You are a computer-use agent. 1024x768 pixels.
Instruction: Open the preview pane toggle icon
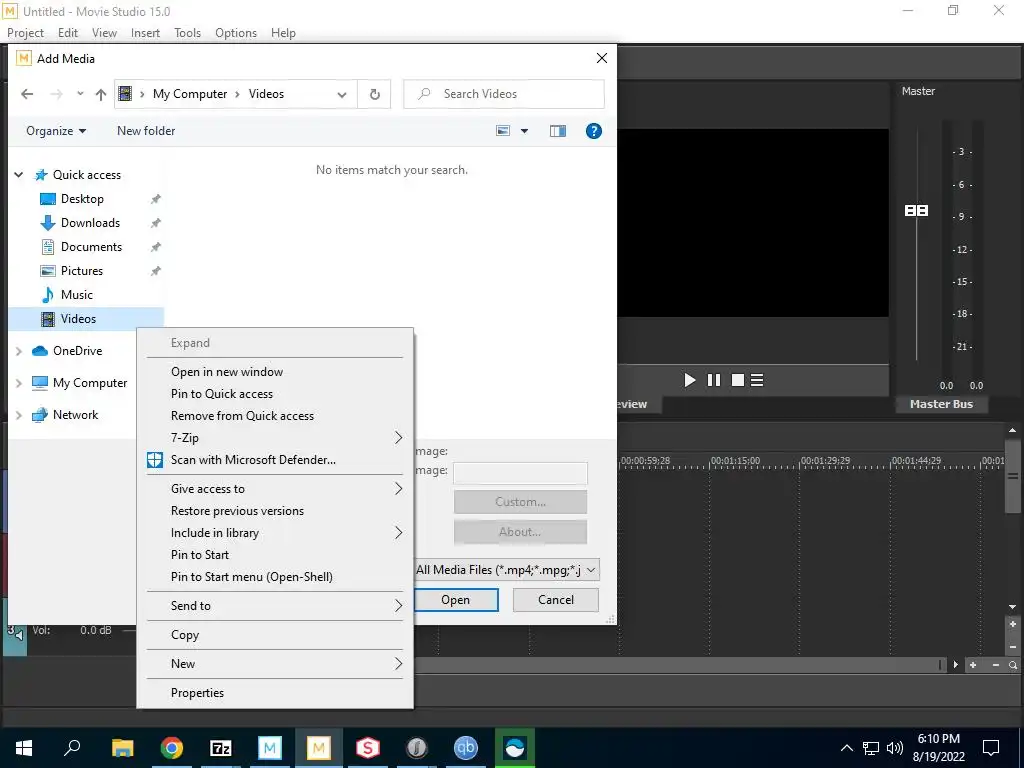coord(558,131)
